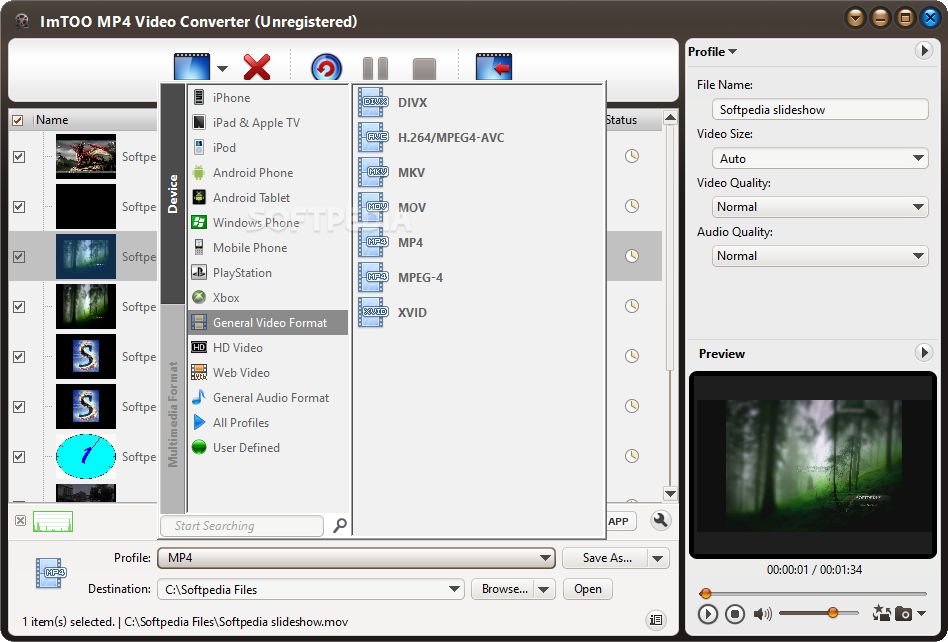Screen dimensions: 948x642
Task: Uncheck the green forest row checkbox
Action: click(x=19, y=306)
